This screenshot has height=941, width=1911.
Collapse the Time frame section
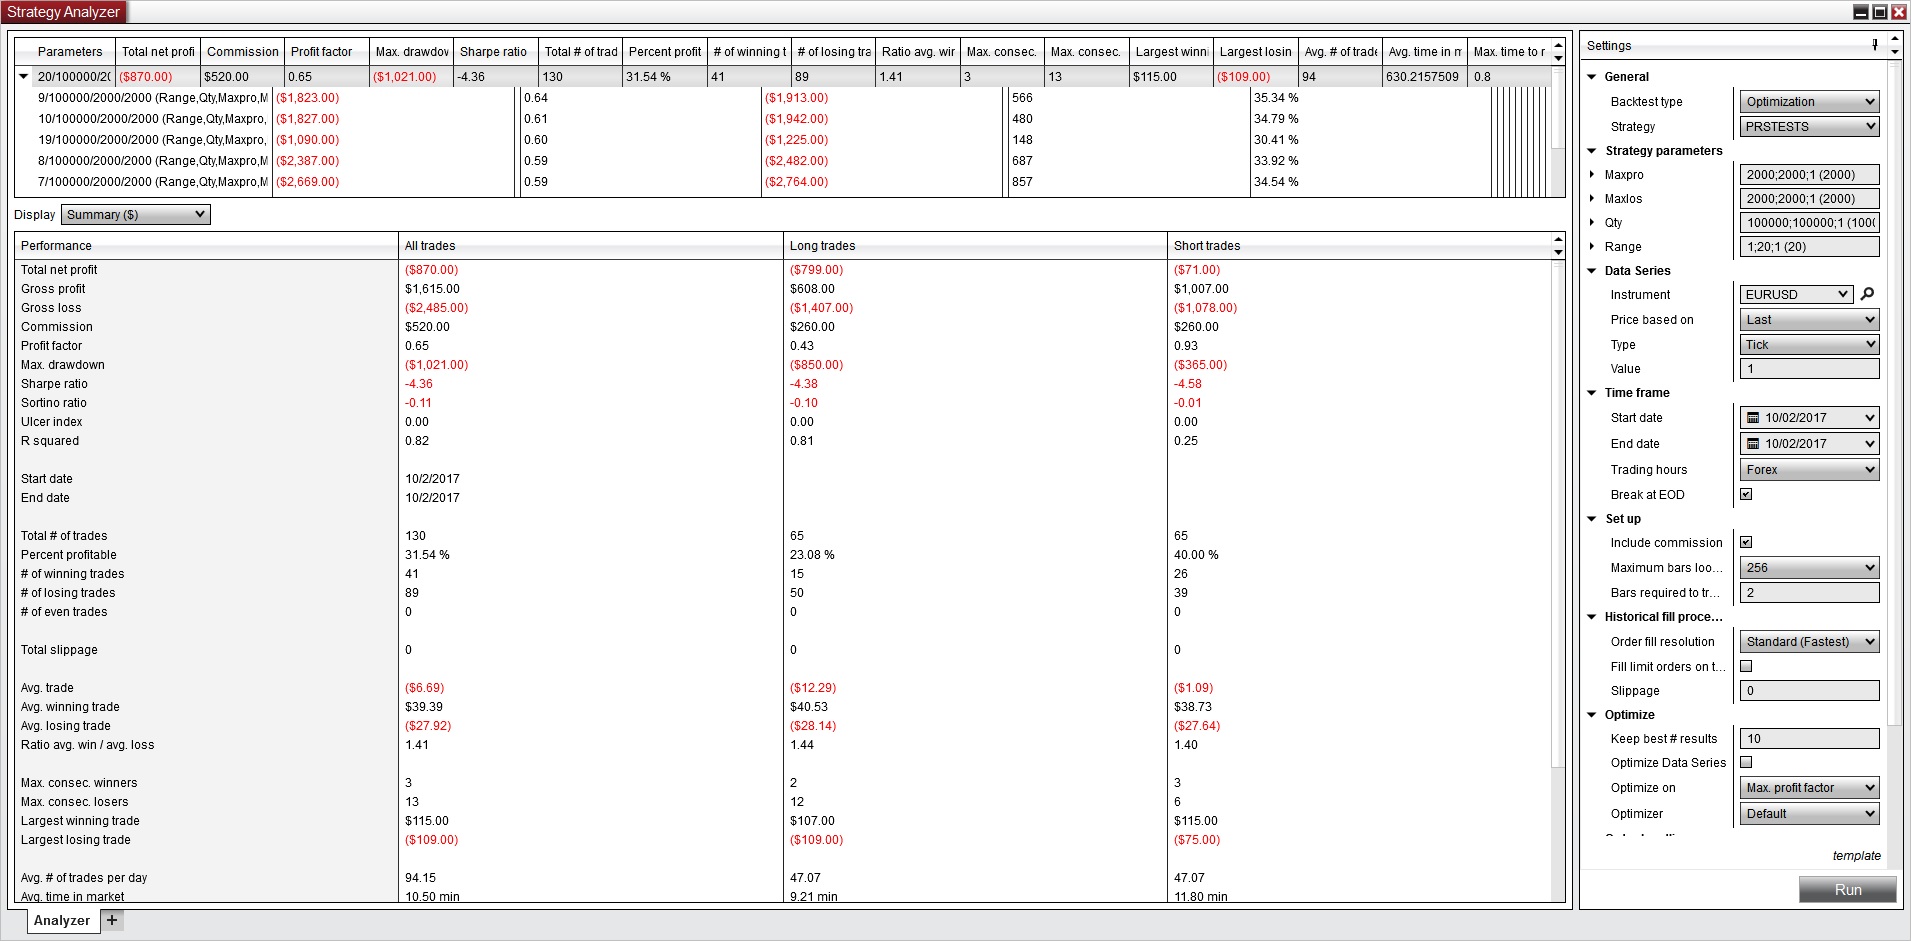coord(1592,393)
